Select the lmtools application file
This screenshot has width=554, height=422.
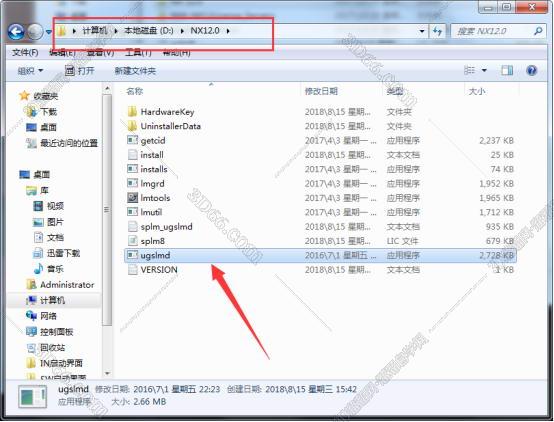pyautogui.click(x=320, y=198)
